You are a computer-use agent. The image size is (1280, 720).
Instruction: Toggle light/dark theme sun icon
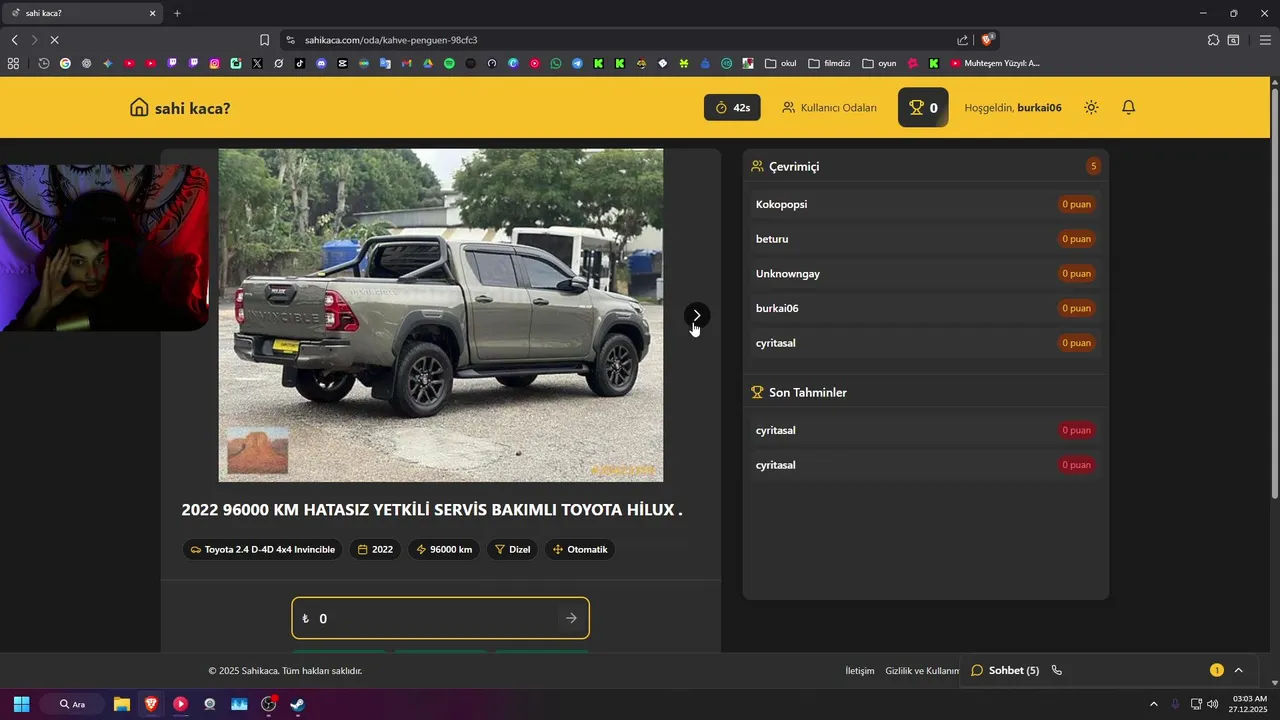coord(1091,107)
